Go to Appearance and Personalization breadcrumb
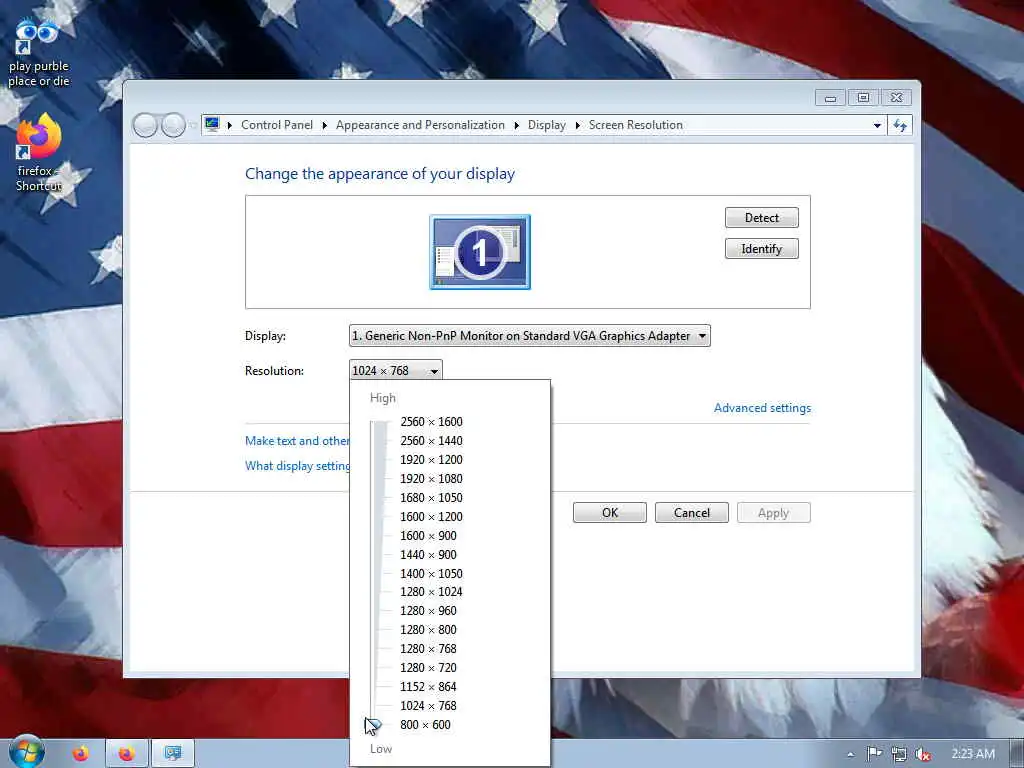Screen dimensions: 1024x768 point(420,125)
